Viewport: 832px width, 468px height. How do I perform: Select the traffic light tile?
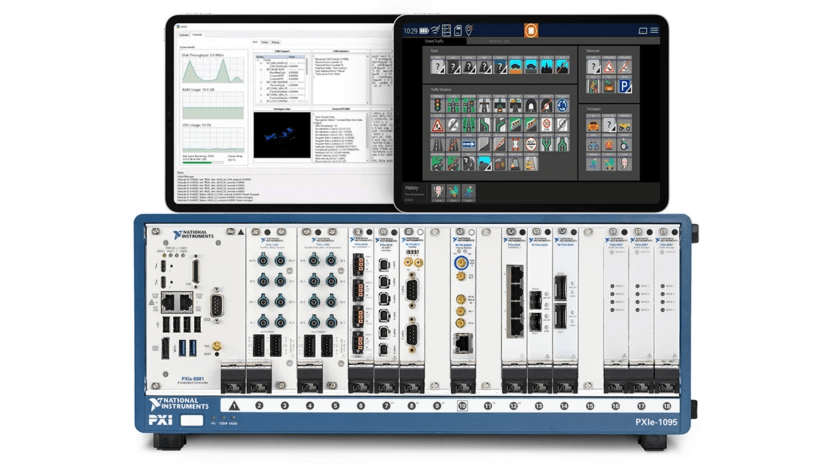coord(437,105)
